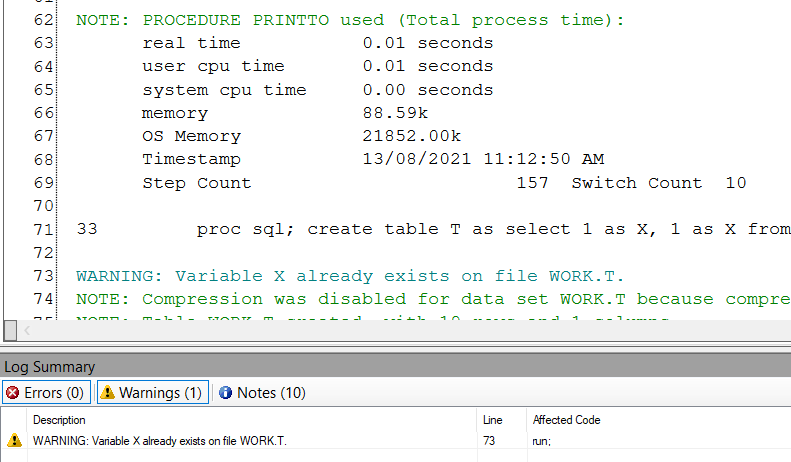791x462 pixels.
Task: Click the Affected Code column header
Action: (566, 420)
